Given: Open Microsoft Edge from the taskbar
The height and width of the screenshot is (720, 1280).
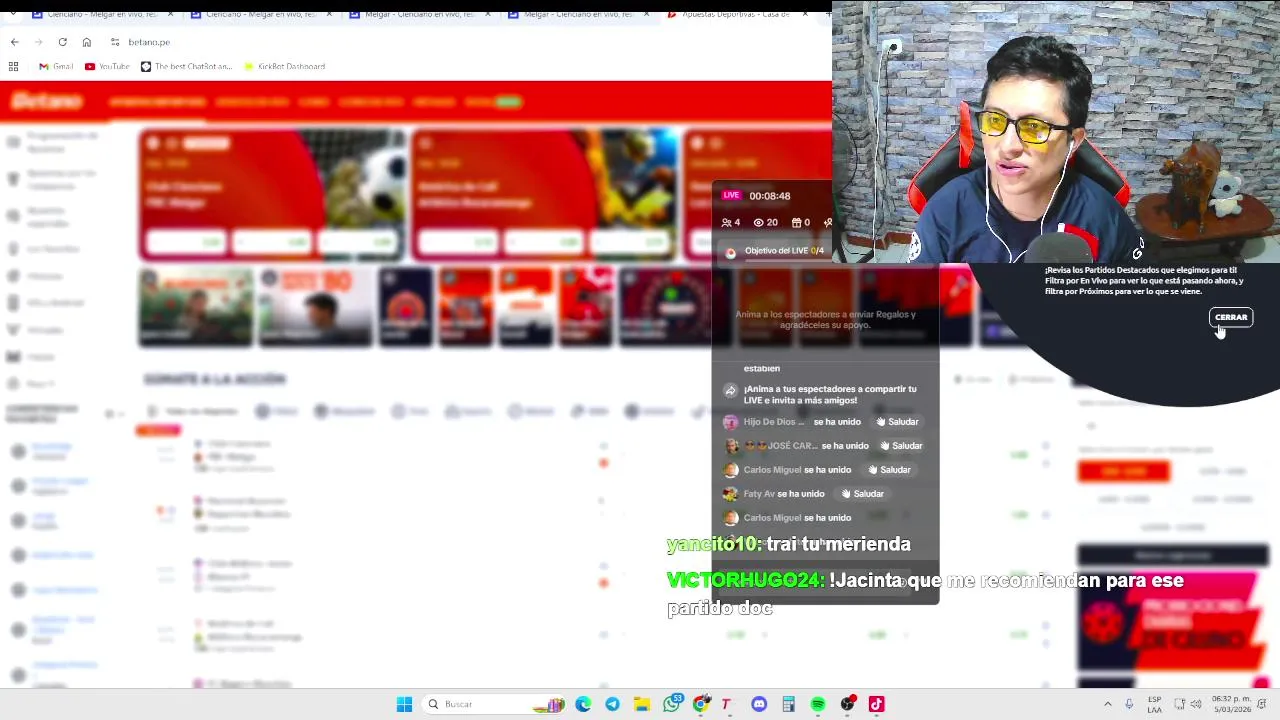Looking at the screenshot, I should coord(583,704).
